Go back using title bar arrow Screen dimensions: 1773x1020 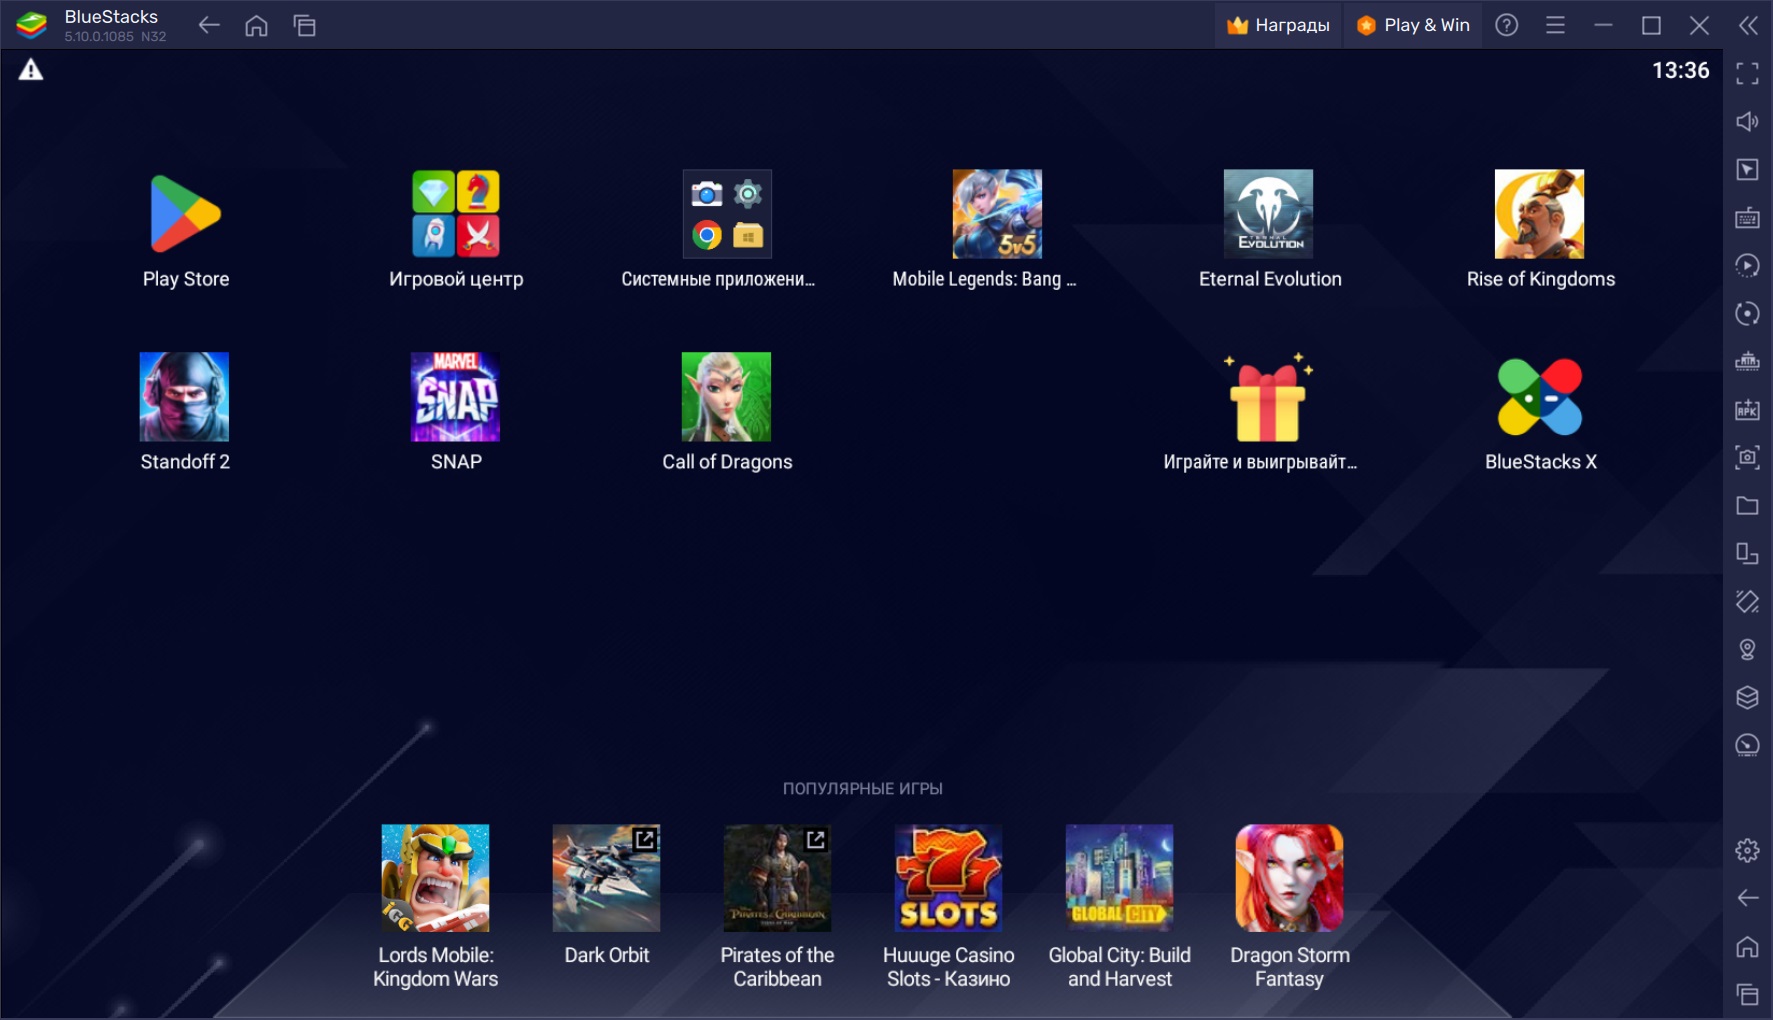pyautogui.click(x=209, y=25)
